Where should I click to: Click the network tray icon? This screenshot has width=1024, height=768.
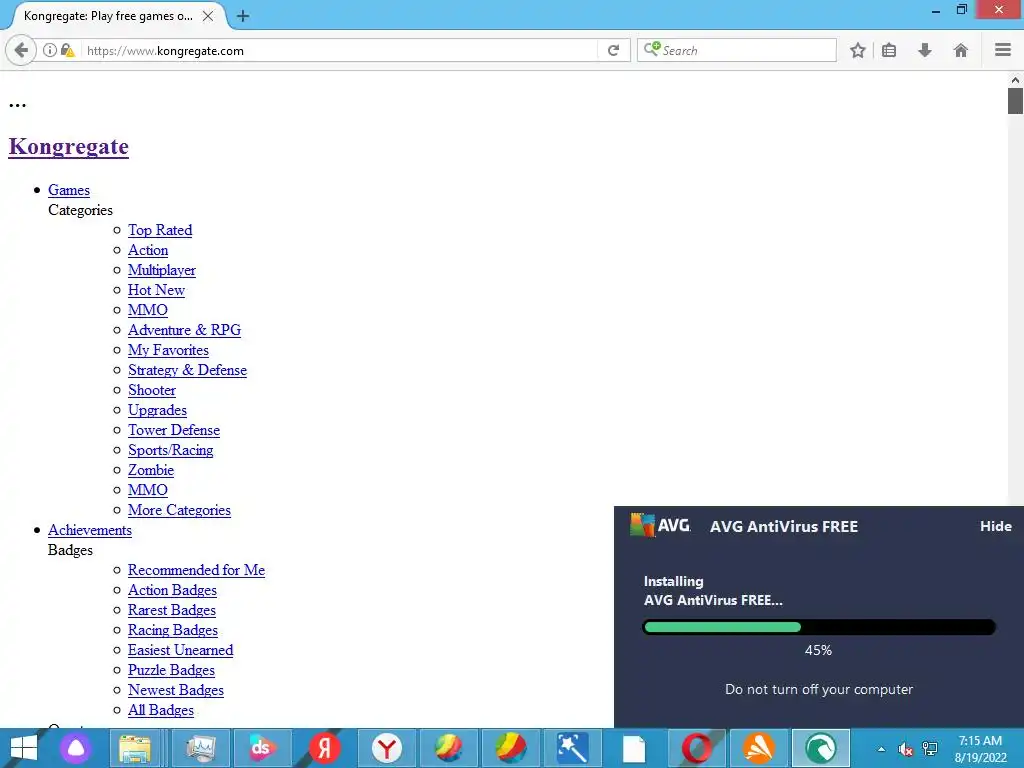(x=929, y=749)
